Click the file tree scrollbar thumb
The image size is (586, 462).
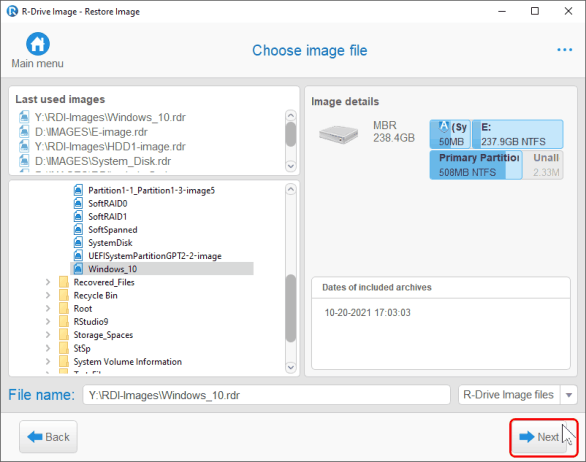(291, 308)
